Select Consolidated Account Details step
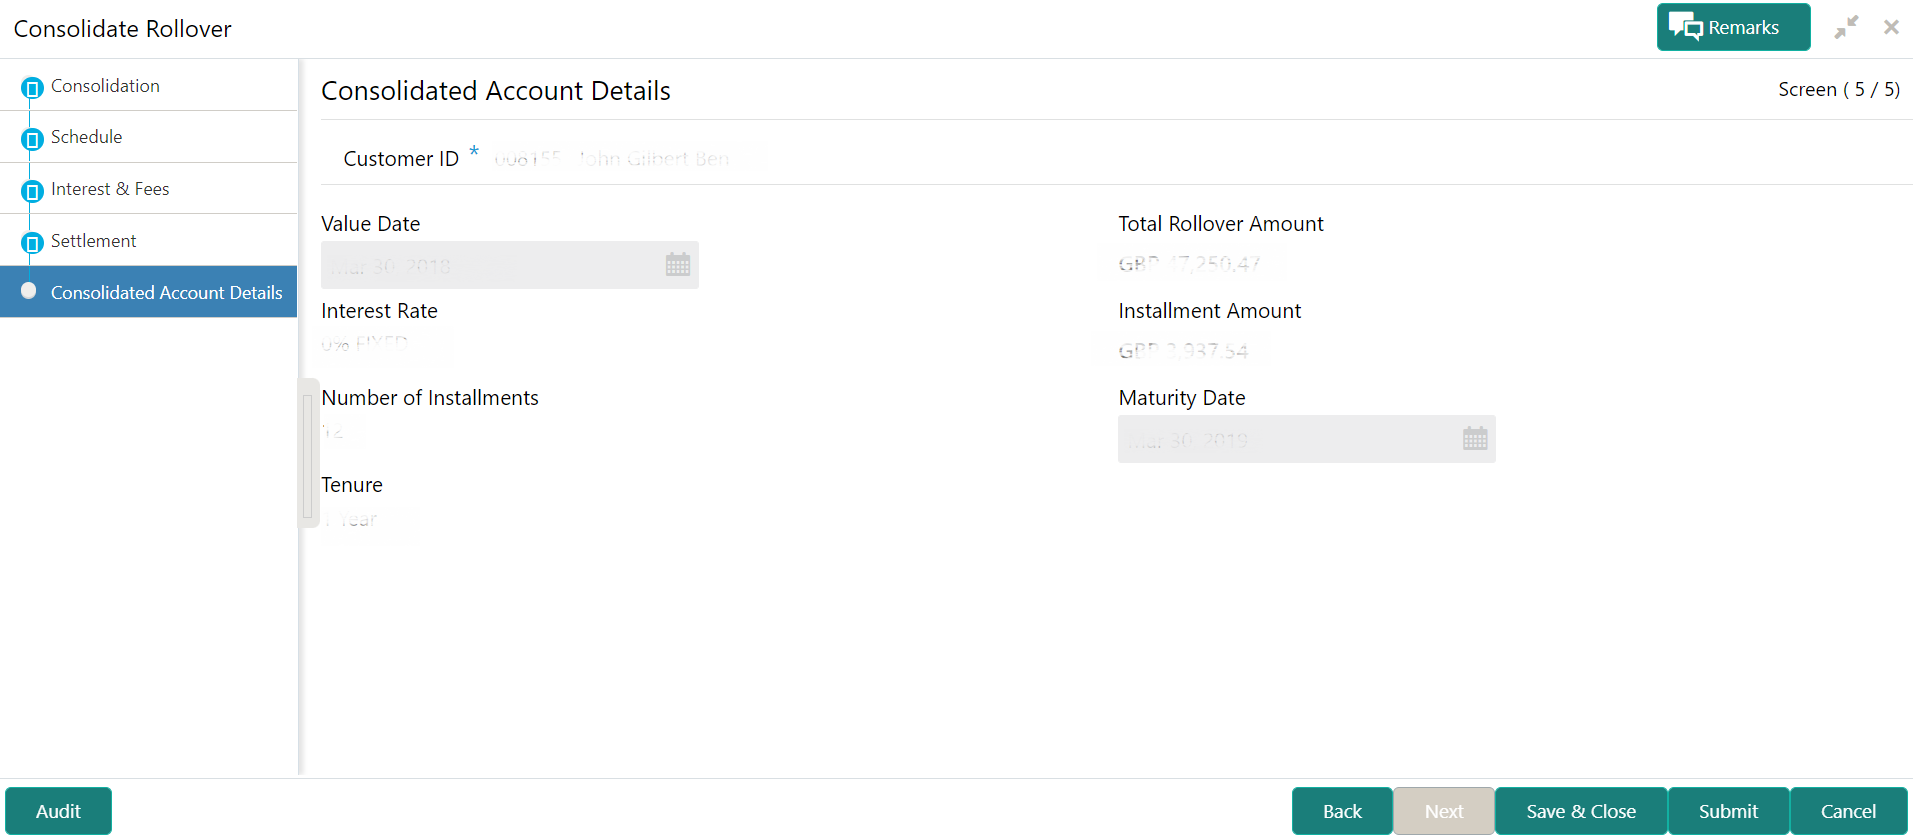Screen dimensions: 1913x837 click(166, 293)
